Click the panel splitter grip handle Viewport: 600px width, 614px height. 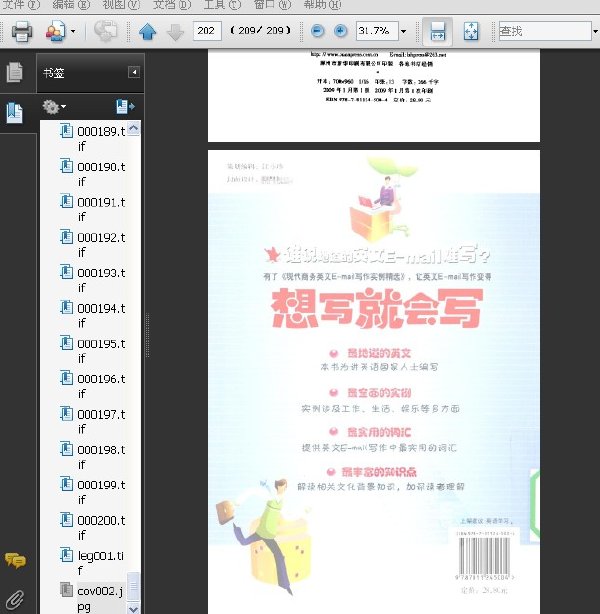coord(148,335)
